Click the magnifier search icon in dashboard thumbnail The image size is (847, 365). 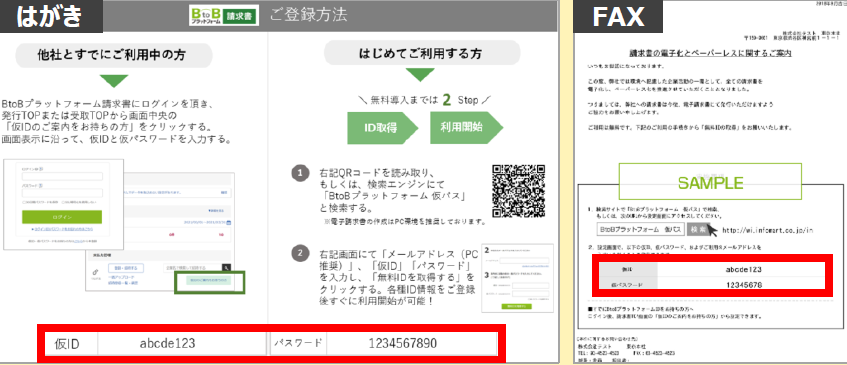(x=227, y=267)
